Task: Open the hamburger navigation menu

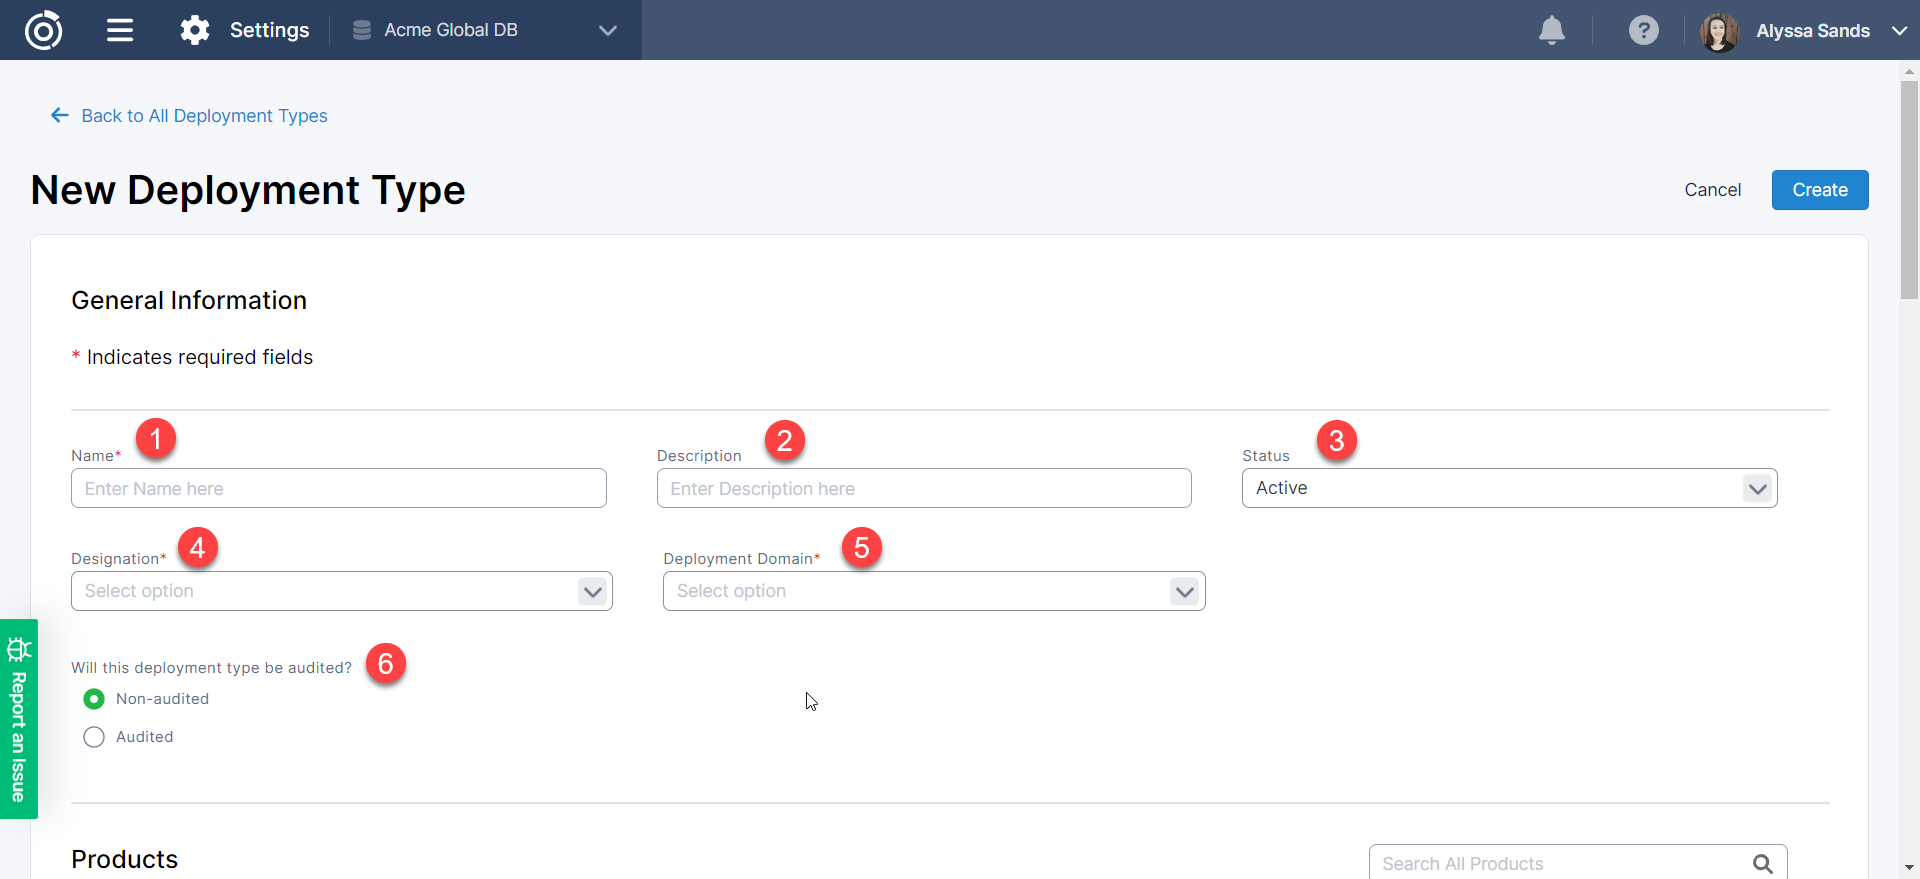Action: click(x=120, y=30)
